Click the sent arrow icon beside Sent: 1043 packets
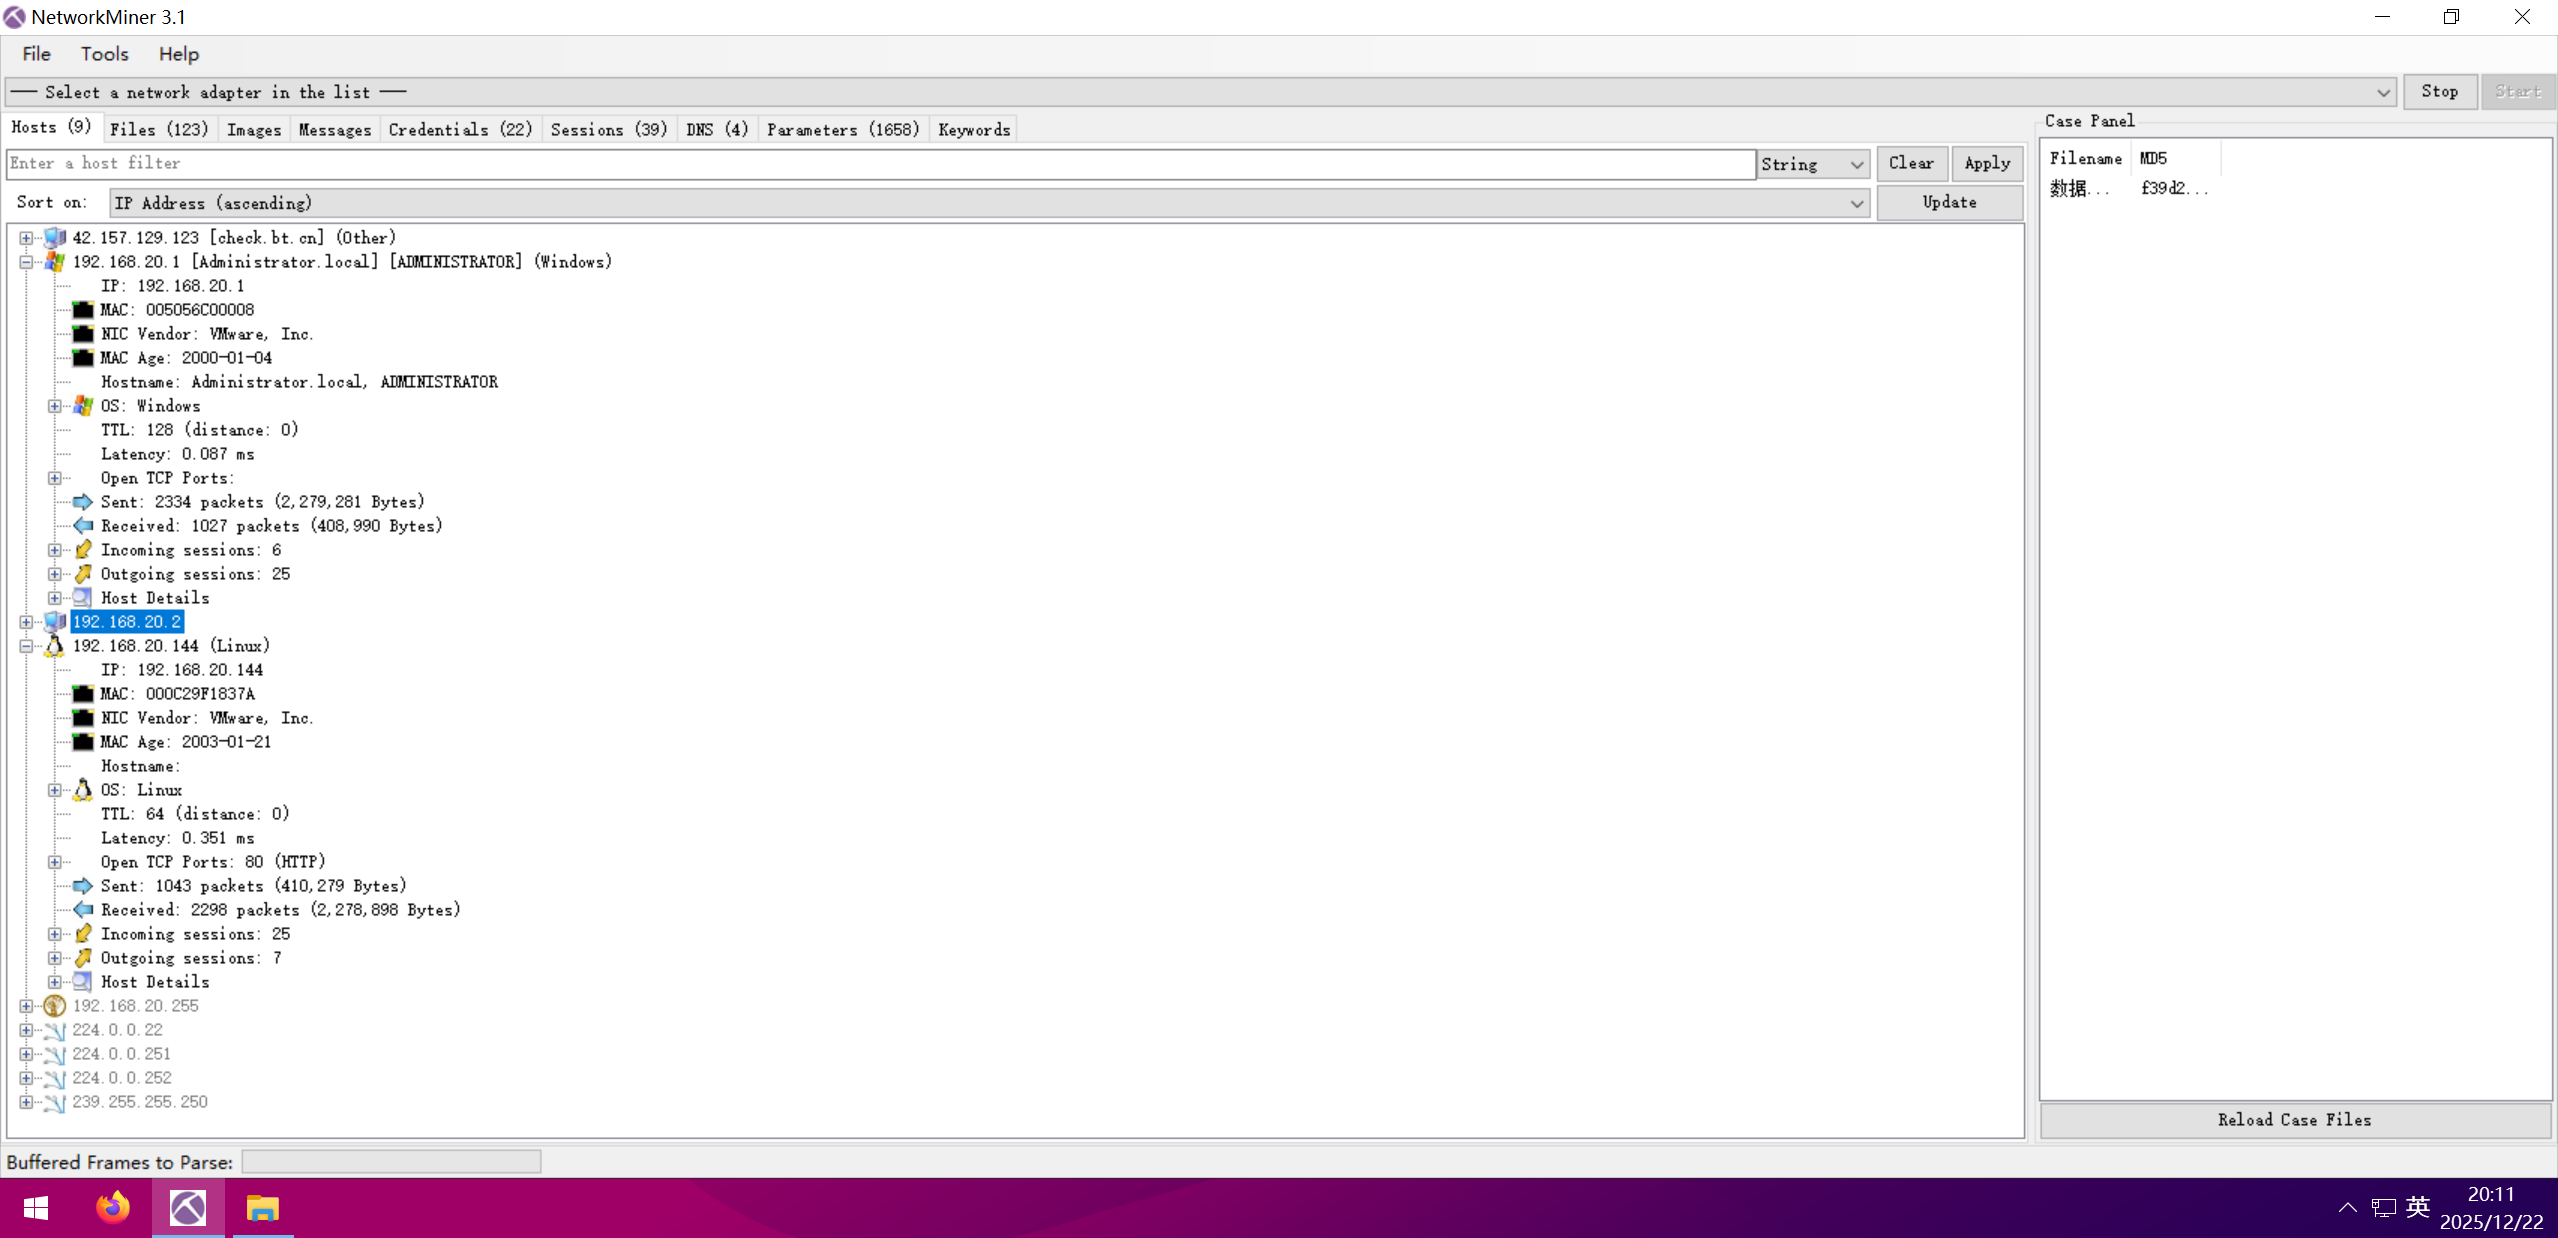Viewport: 2558px width, 1238px height. 83,886
